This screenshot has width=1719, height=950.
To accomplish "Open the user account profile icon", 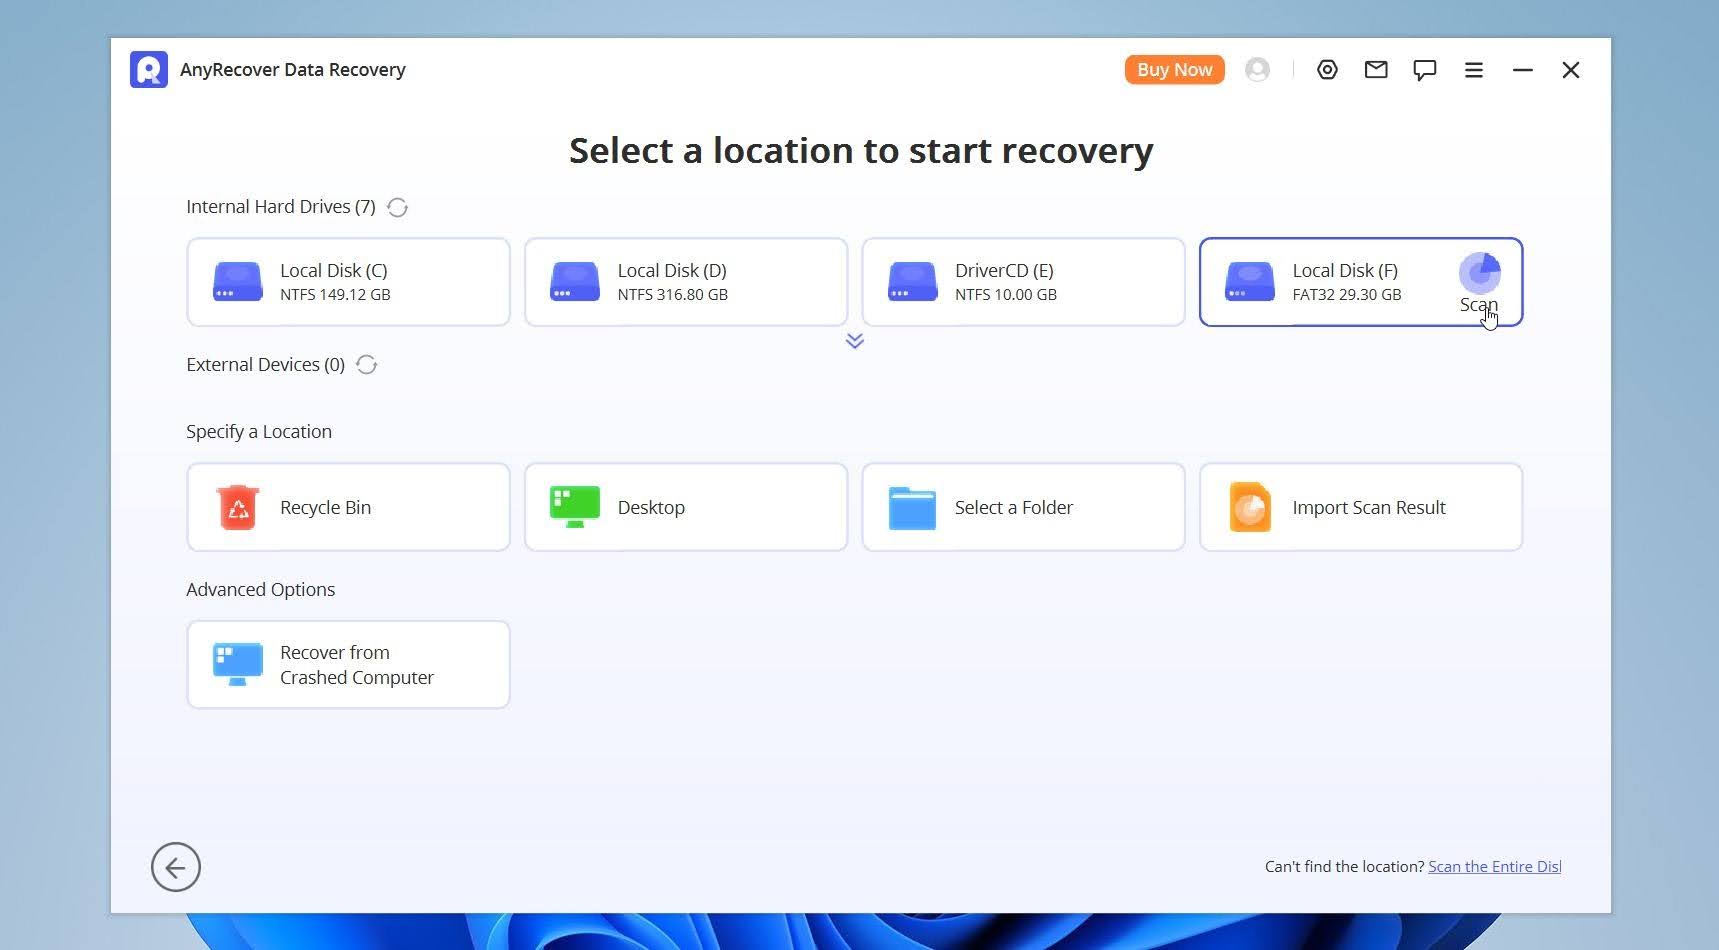I will tap(1257, 70).
